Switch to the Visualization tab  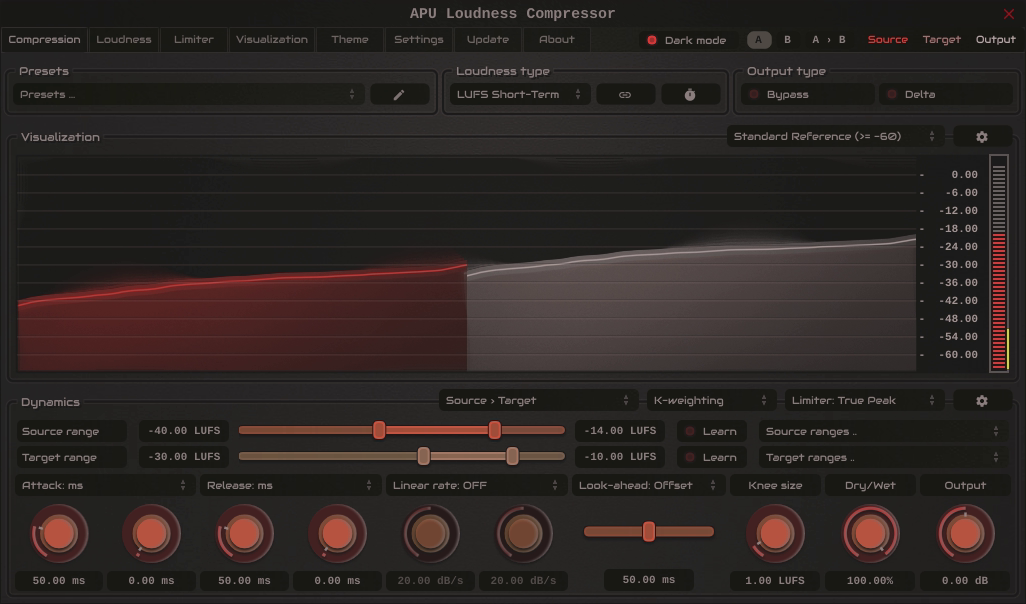pyautogui.click(x=272, y=40)
